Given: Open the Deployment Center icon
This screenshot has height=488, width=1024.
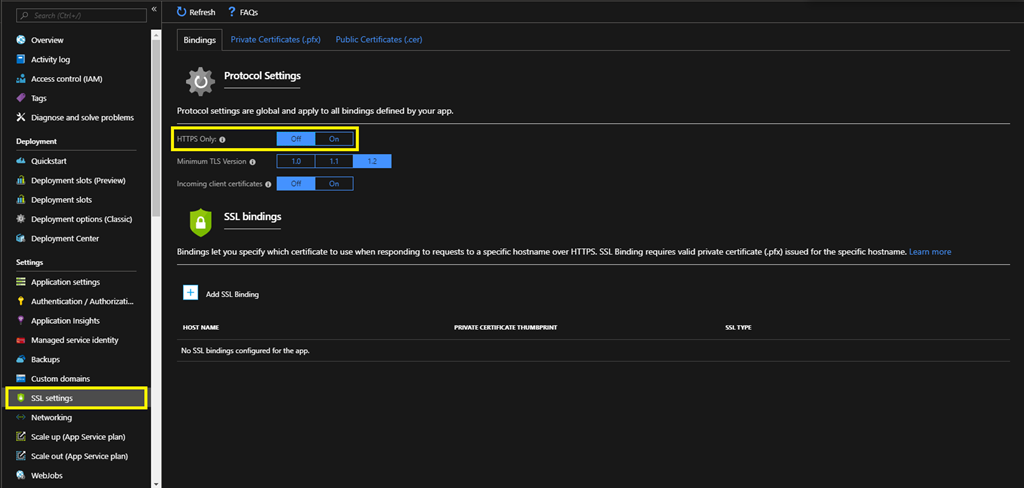Looking at the screenshot, I should [x=20, y=239].
